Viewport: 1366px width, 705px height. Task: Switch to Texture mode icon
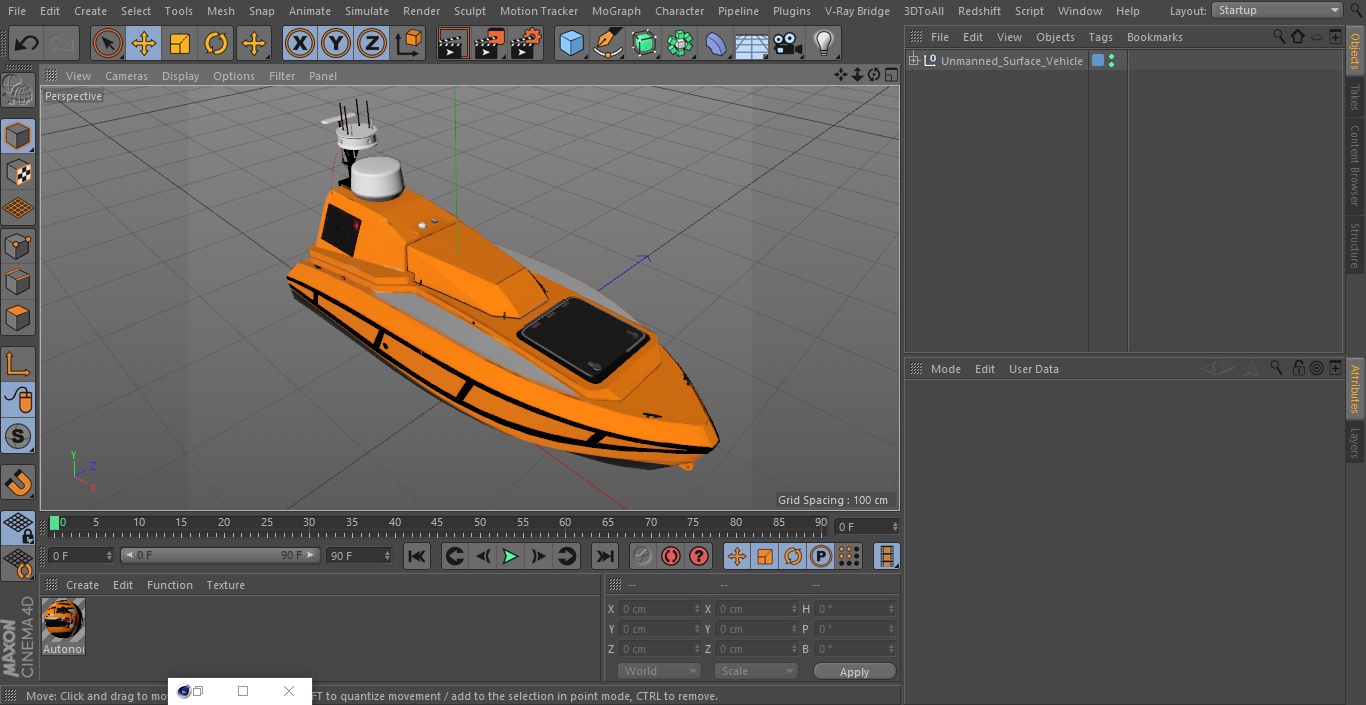(x=18, y=173)
